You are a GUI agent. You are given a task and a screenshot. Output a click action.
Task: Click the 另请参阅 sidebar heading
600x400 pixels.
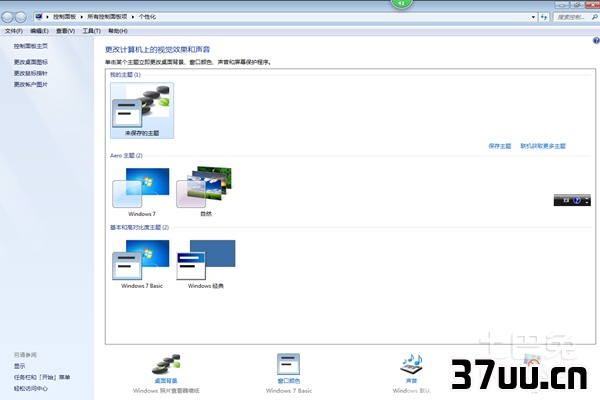25,355
